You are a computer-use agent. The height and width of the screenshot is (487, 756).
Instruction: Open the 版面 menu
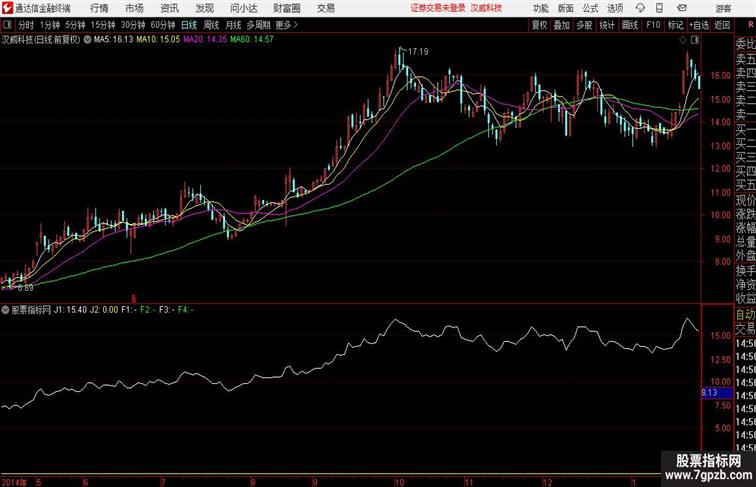(x=566, y=8)
